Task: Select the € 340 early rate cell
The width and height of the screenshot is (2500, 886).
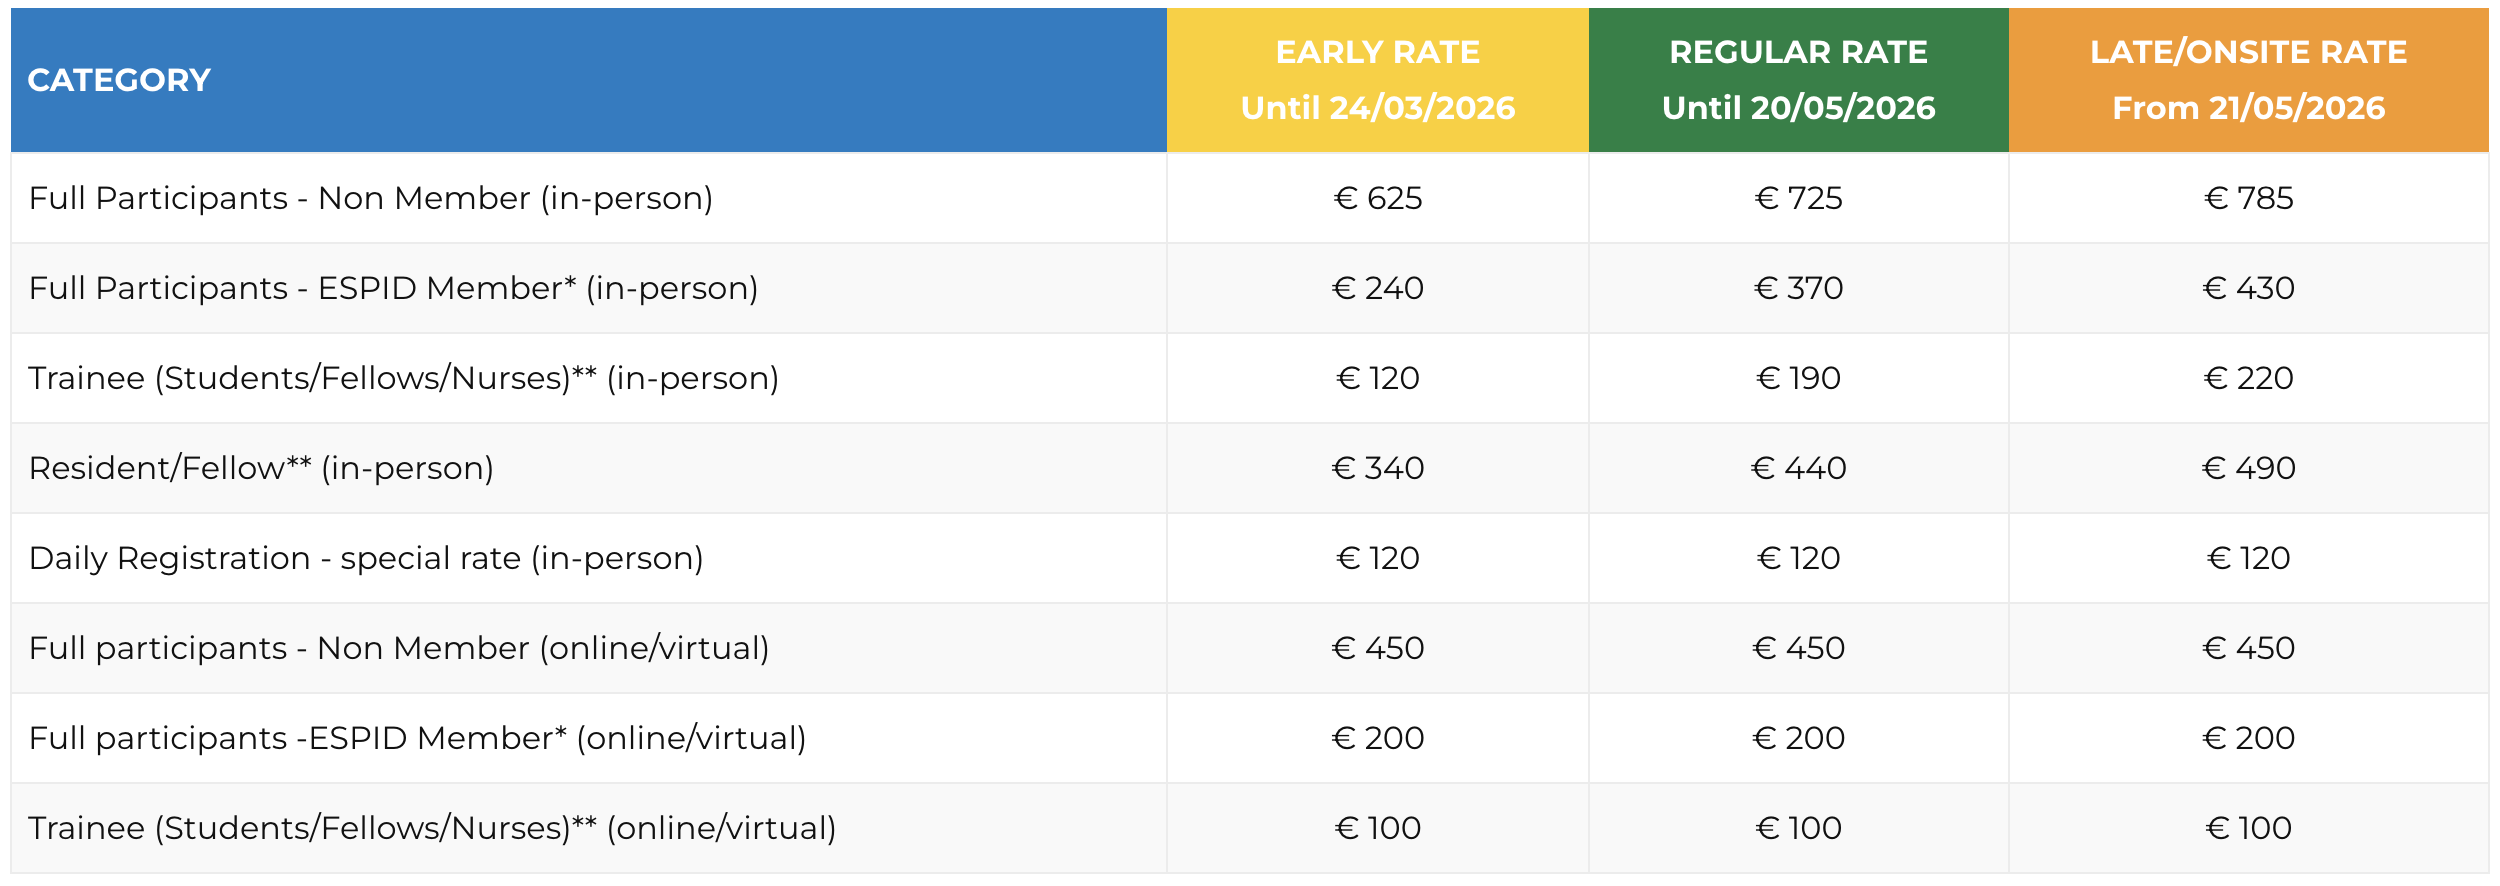Action: 1377,468
